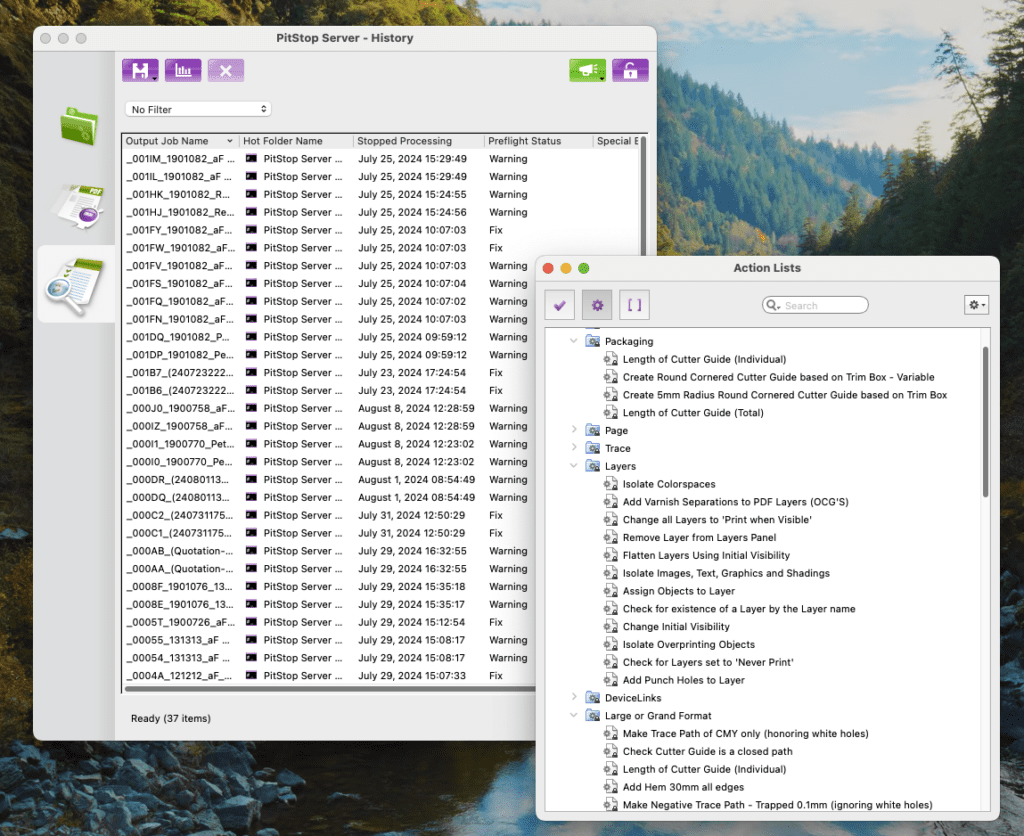1024x836 pixels.
Task: Click the purple X delete toolbar icon
Action: (226, 71)
